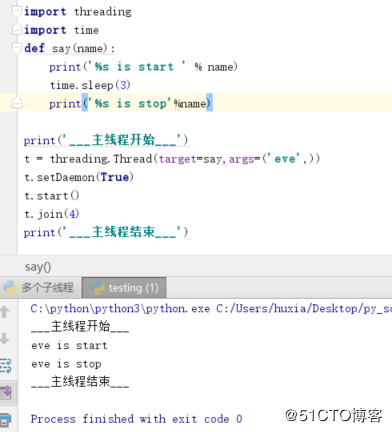Click Python icon on testing (1) tab
The image size is (392, 432).
[98, 288]
